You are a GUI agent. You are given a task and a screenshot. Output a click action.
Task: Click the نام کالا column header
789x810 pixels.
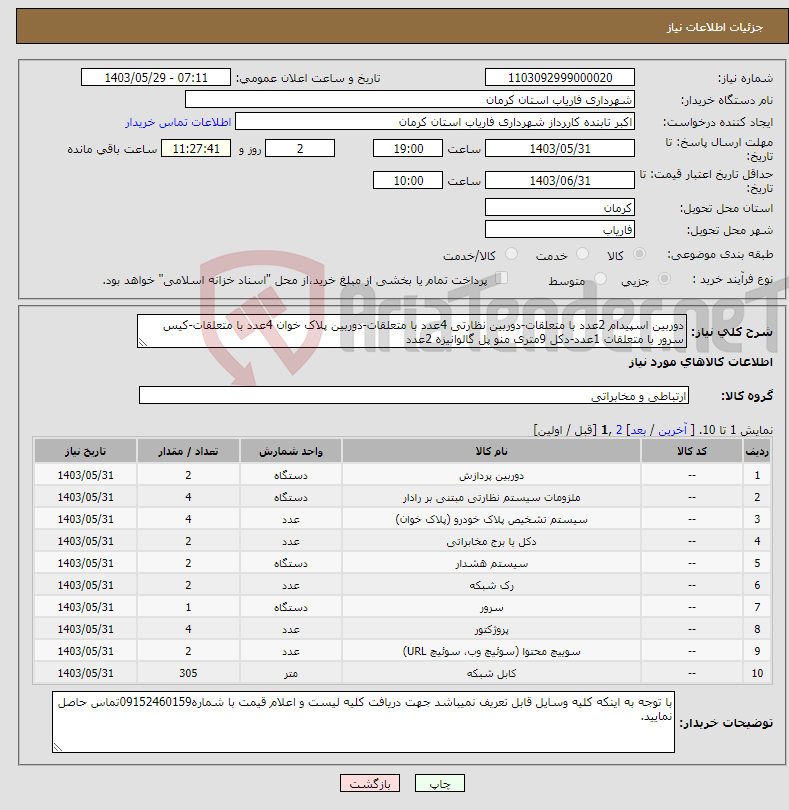point(491,451)
